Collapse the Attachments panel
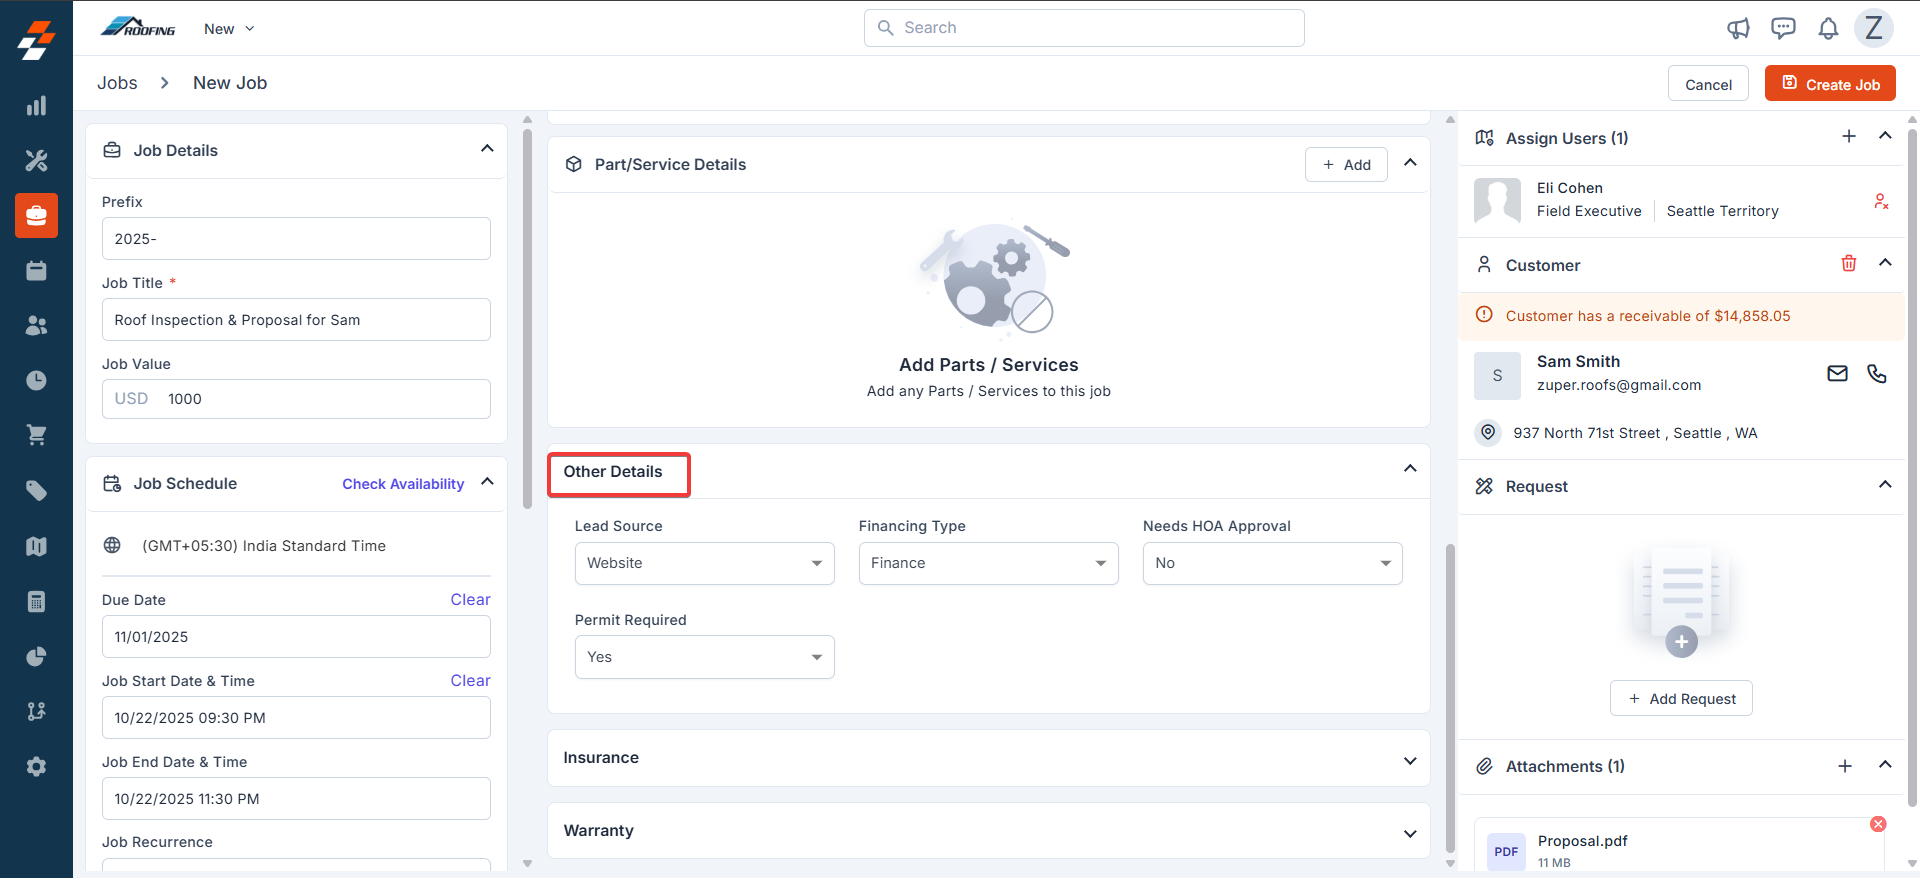Image resolution: width=1920 pixels, height=878 pixels. (x=1885, y=765)
